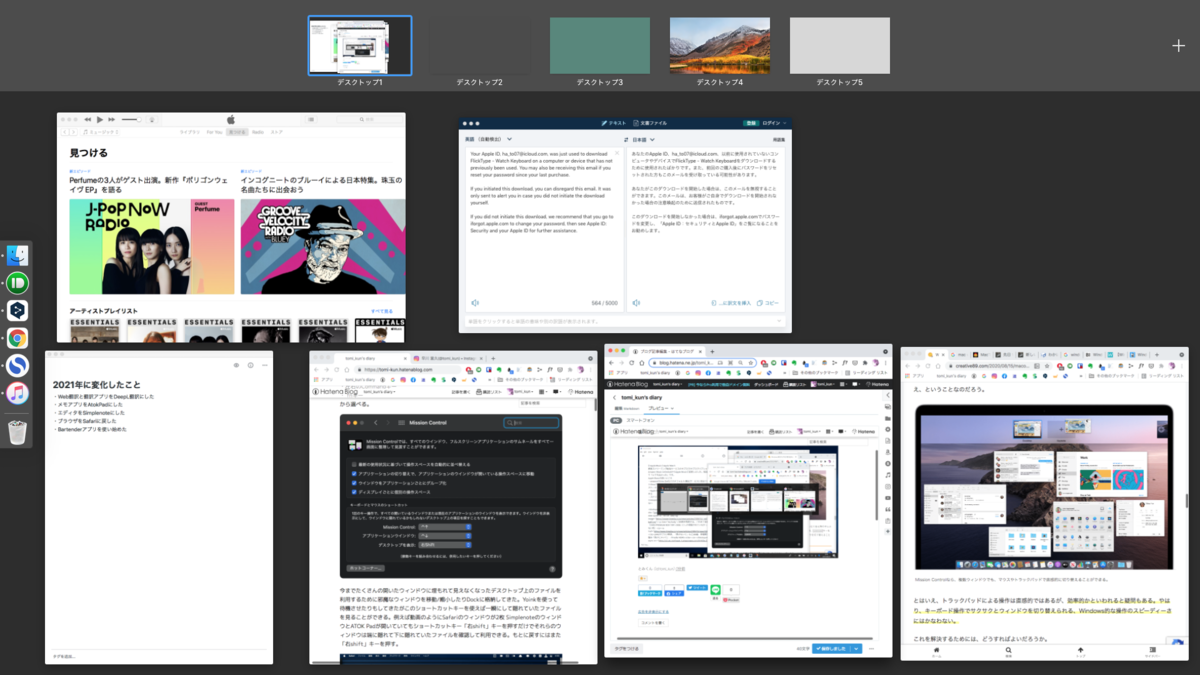Viewport: 1200px width, 675px height.
Task: Switch to the Radio tab in Music
Action: coord(258,132)
